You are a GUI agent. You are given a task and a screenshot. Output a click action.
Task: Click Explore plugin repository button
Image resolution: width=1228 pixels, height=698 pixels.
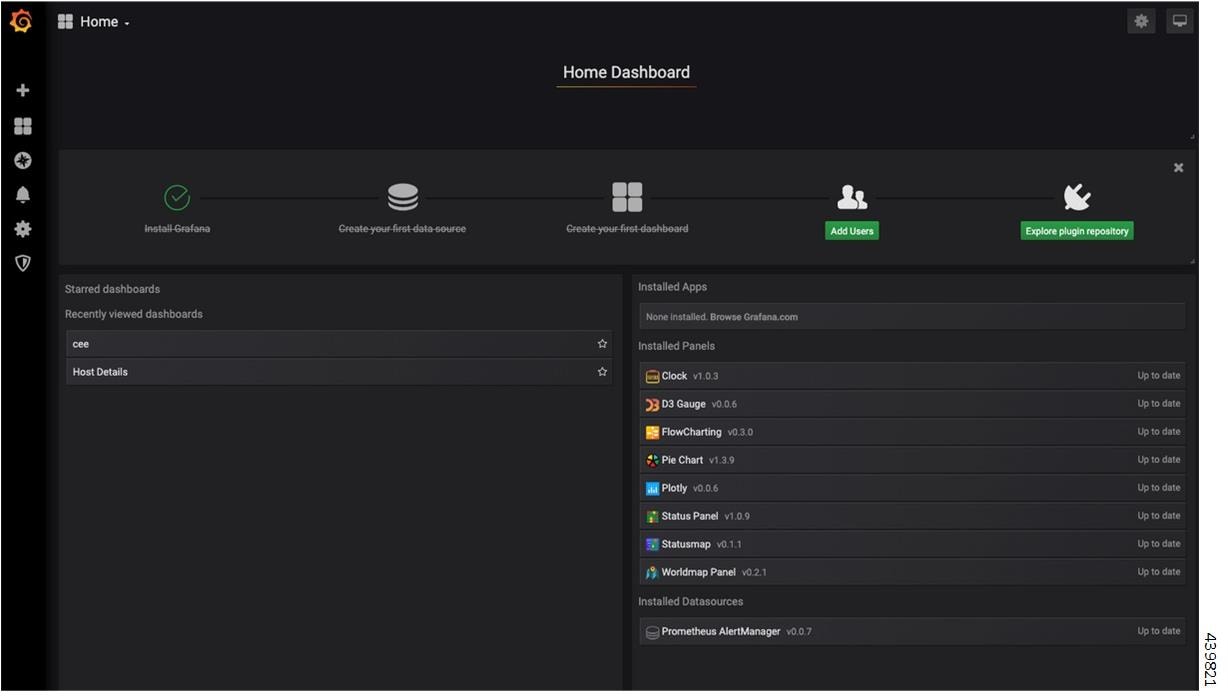[1077, 231]
